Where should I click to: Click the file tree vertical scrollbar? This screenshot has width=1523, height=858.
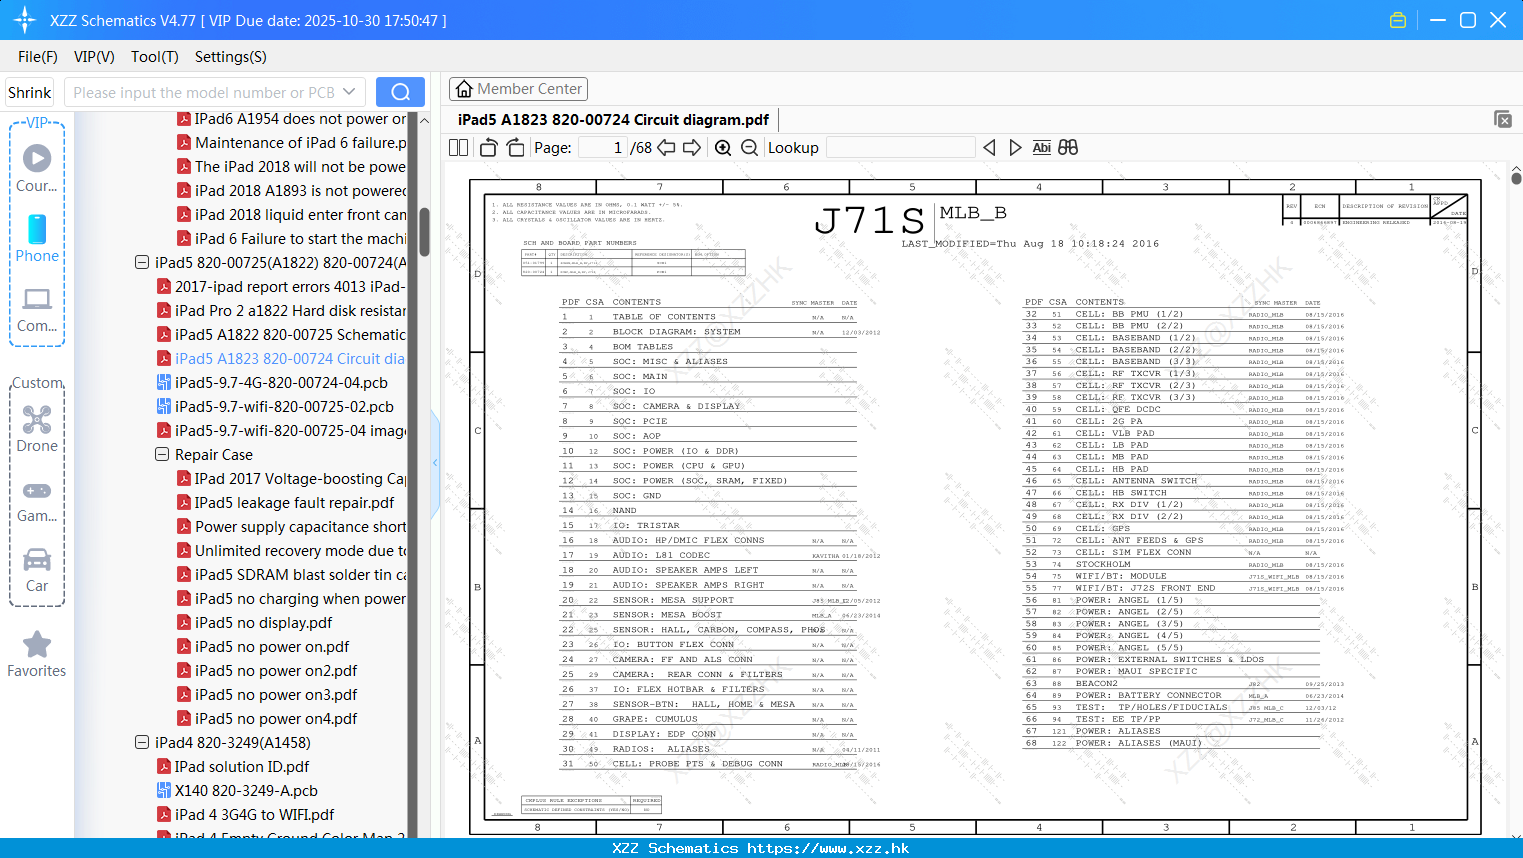pyautogui.click(x=424, y=232)
